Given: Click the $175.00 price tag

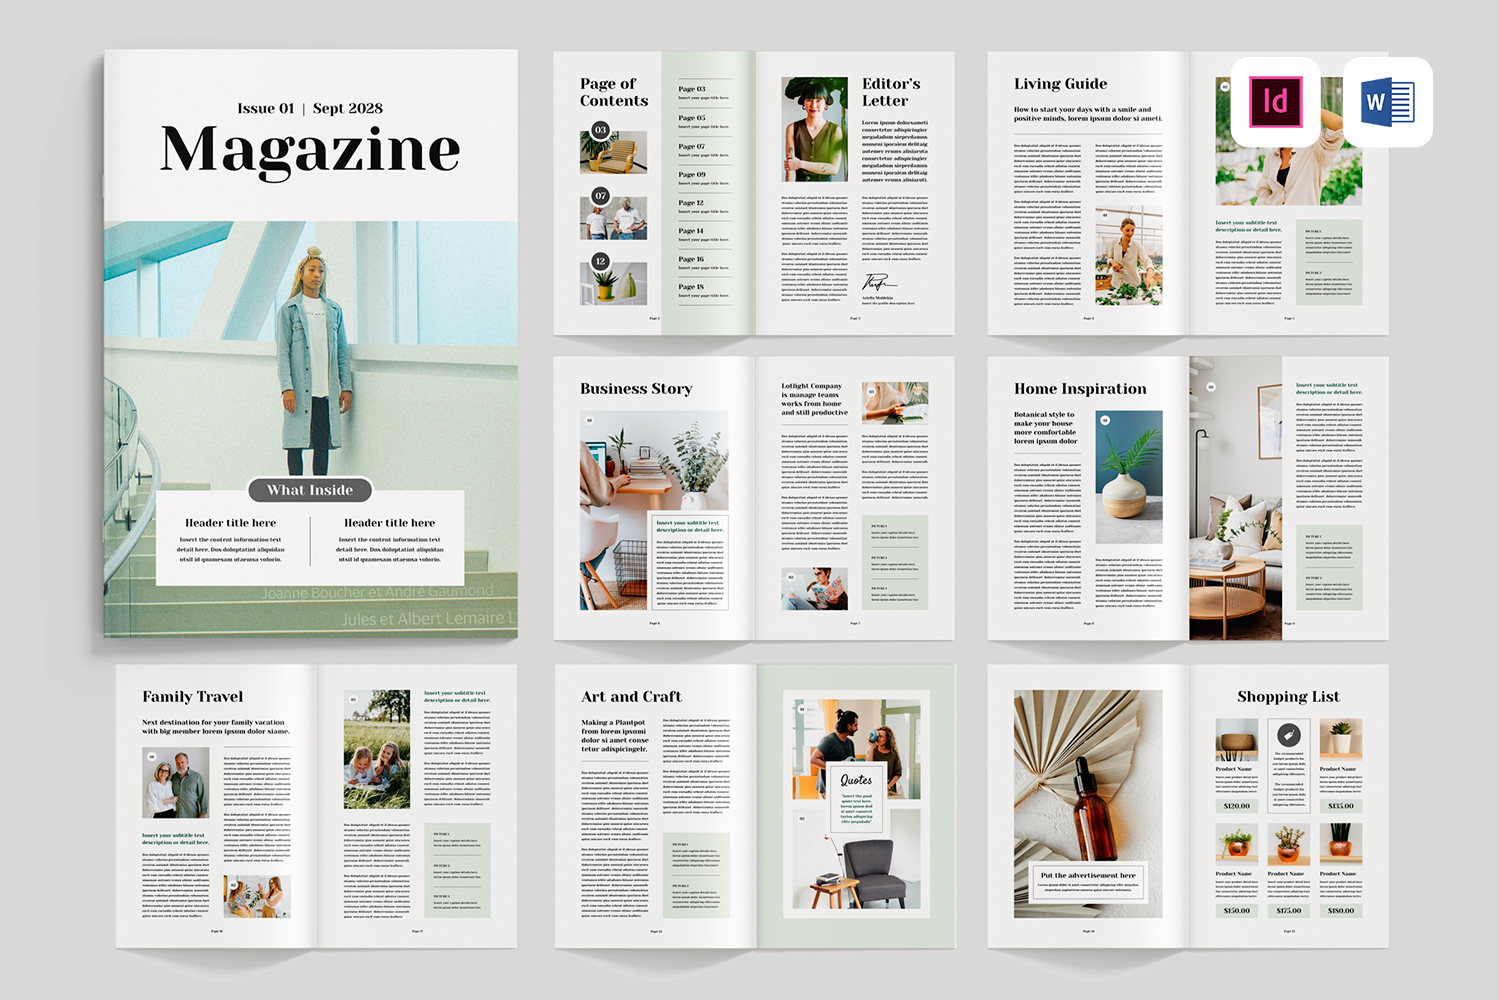Looking at the screenshot, I should tap(1288, 910).
